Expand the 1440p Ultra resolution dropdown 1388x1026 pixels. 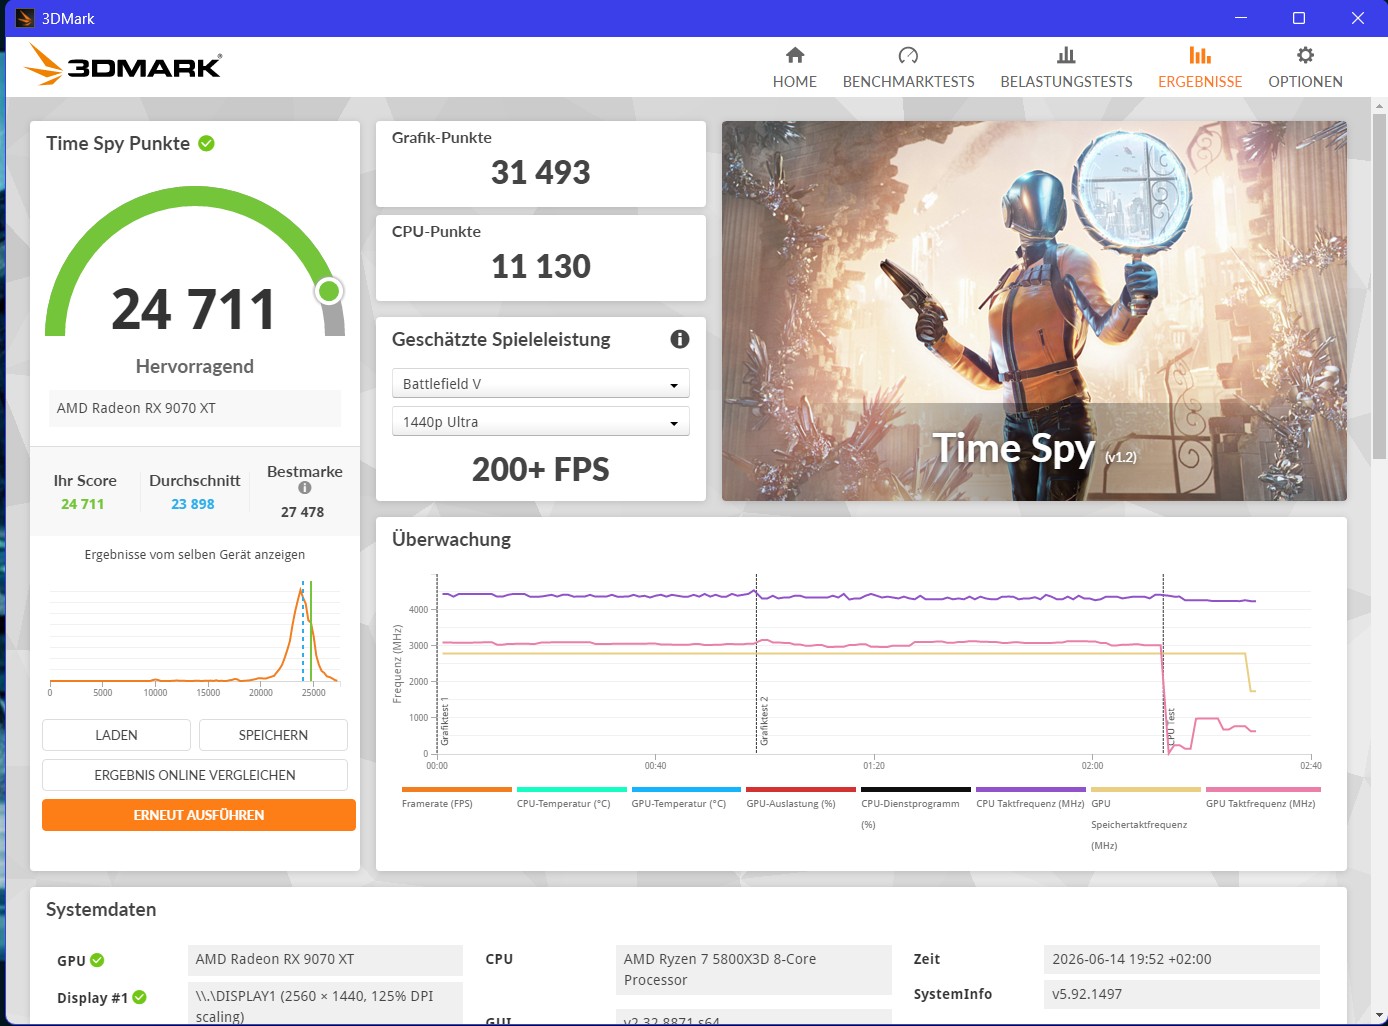541,422
